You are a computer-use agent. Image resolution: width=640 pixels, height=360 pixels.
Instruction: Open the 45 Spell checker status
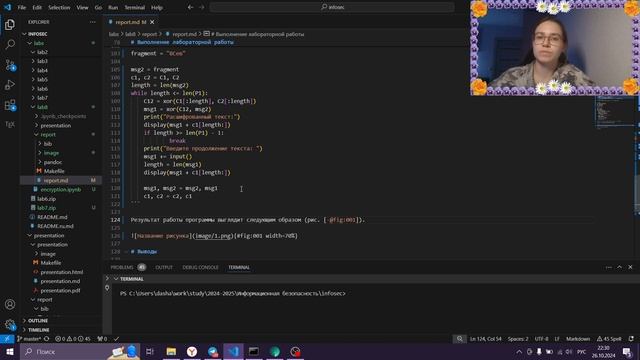(609, 339)
